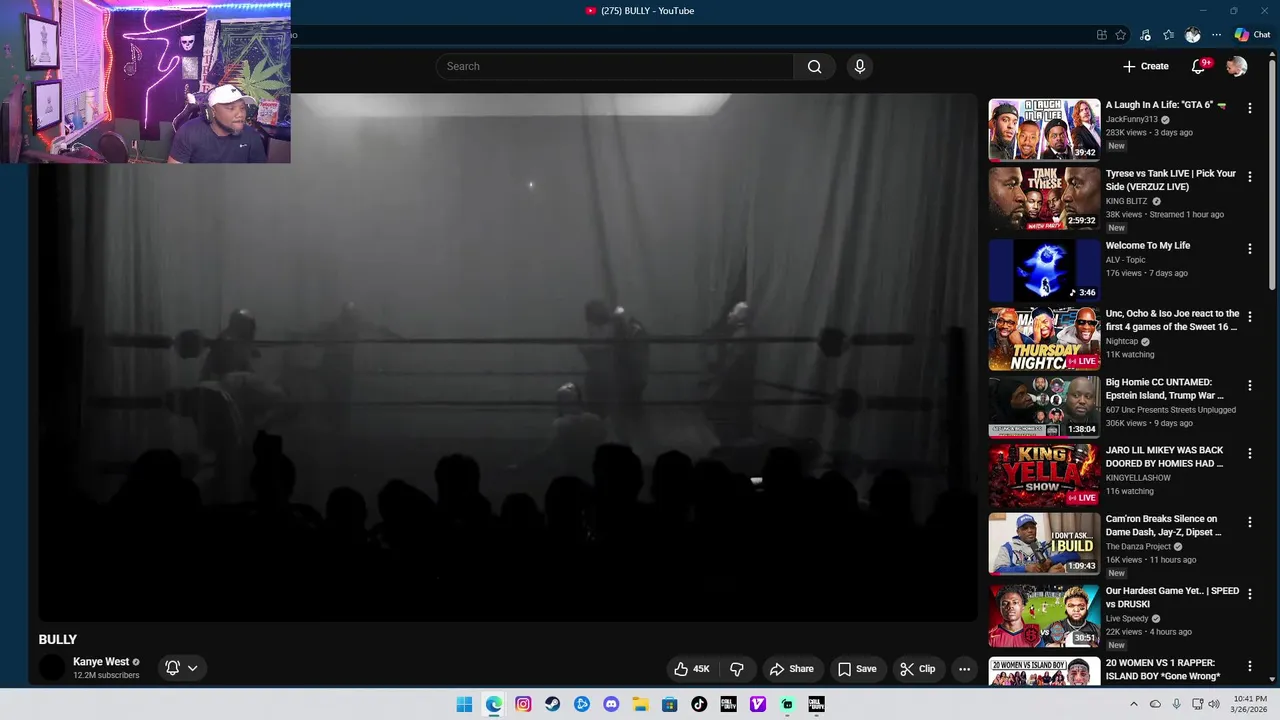Image resolution: width=1280 pixels, height=720 pixels.
Task: Open Big Homie CC UNTAMED video title
Action: (1164, 389)
